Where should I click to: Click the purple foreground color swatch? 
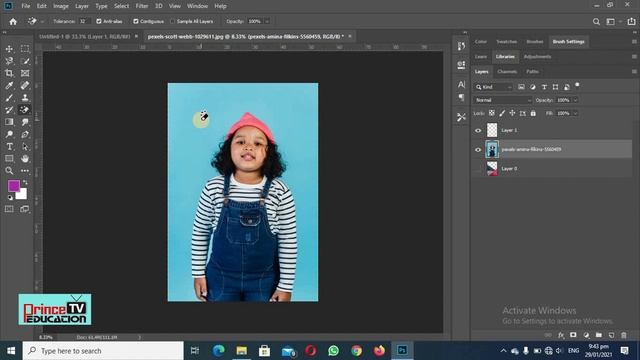click(x=13, y=186)
